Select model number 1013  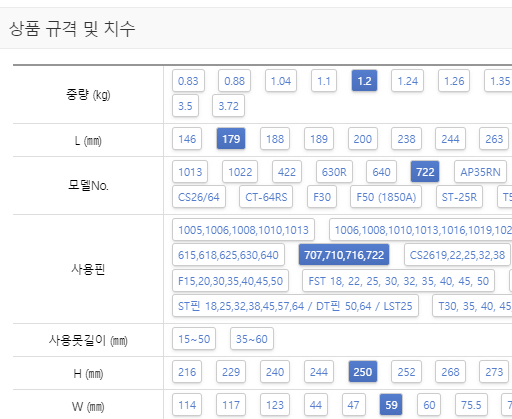[x=190, y=172]
